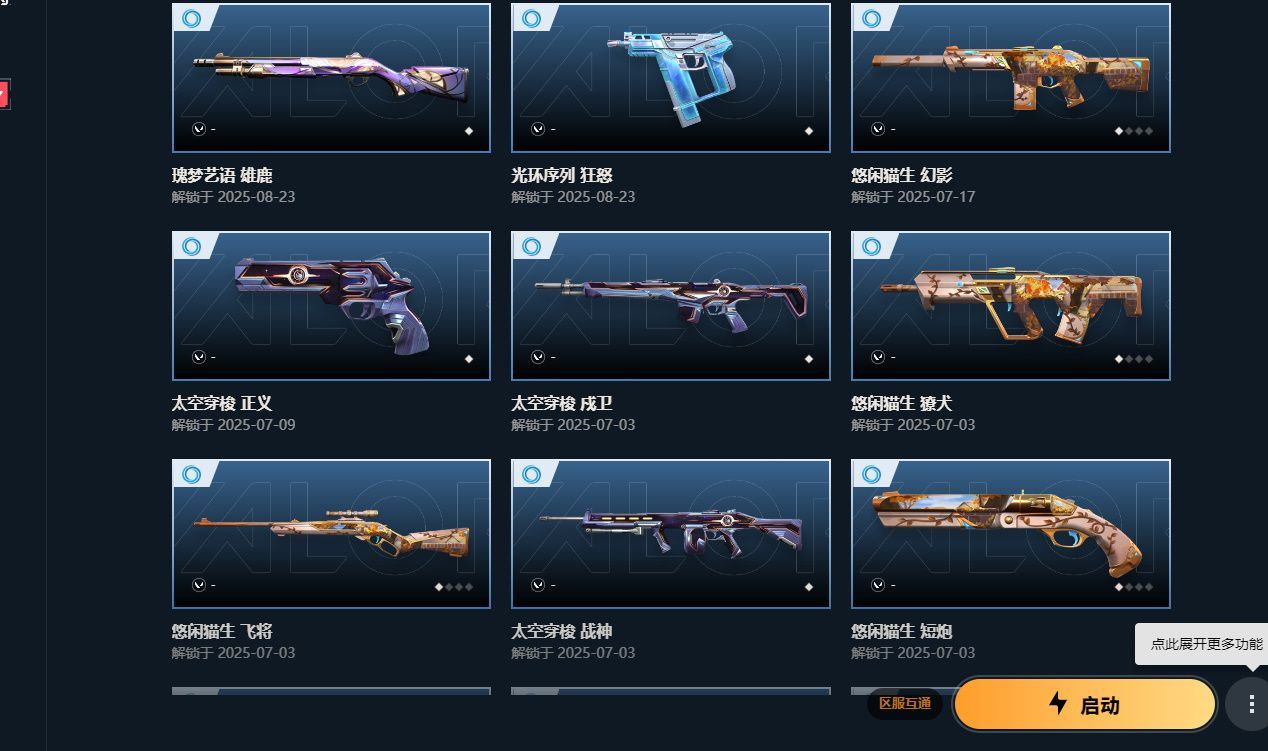This screenshot has width=1268, height=751.
Task: Select the 太空穿梭 正义 revolver thumbnail
Action: click(331, 306)
